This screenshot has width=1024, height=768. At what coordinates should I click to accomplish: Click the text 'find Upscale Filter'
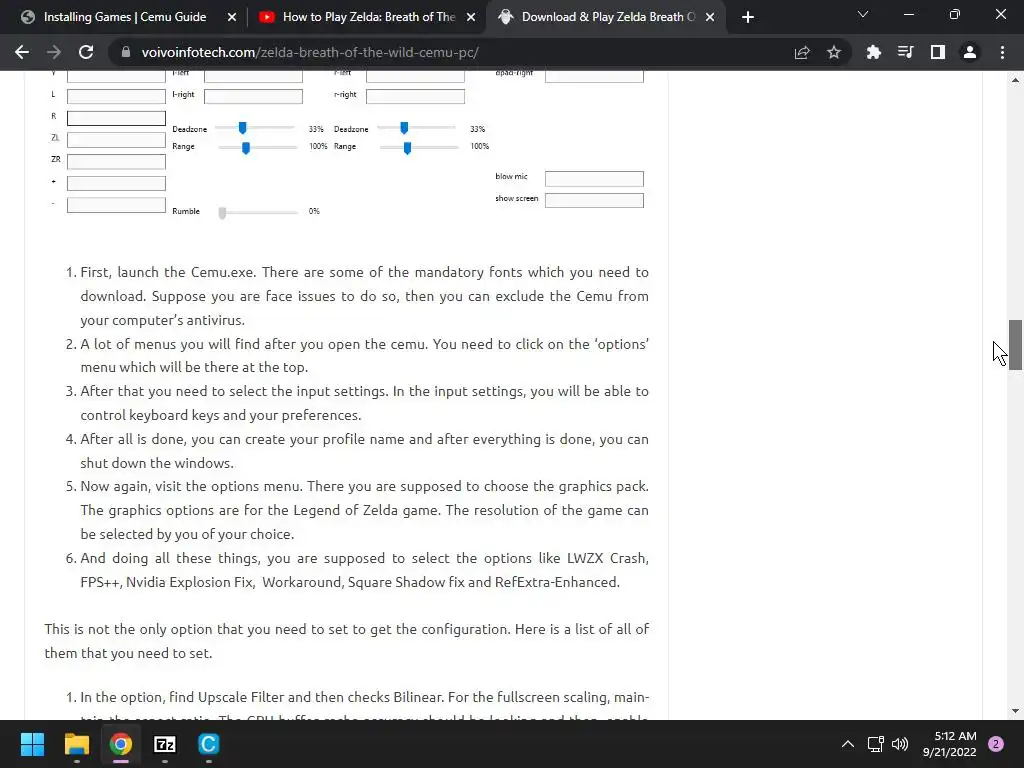coord(227,697)
